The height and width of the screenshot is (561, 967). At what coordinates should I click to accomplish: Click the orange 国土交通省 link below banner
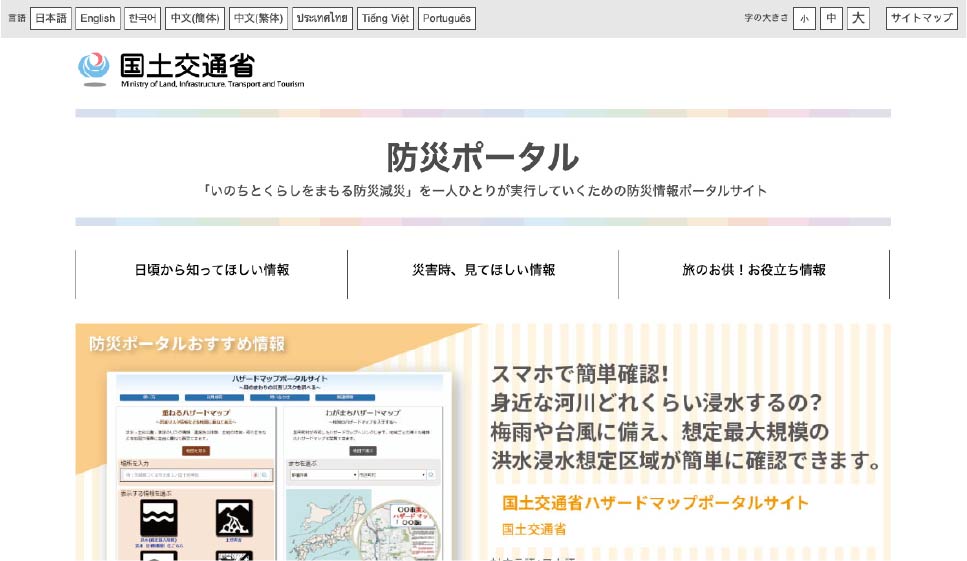click(534, 529)
